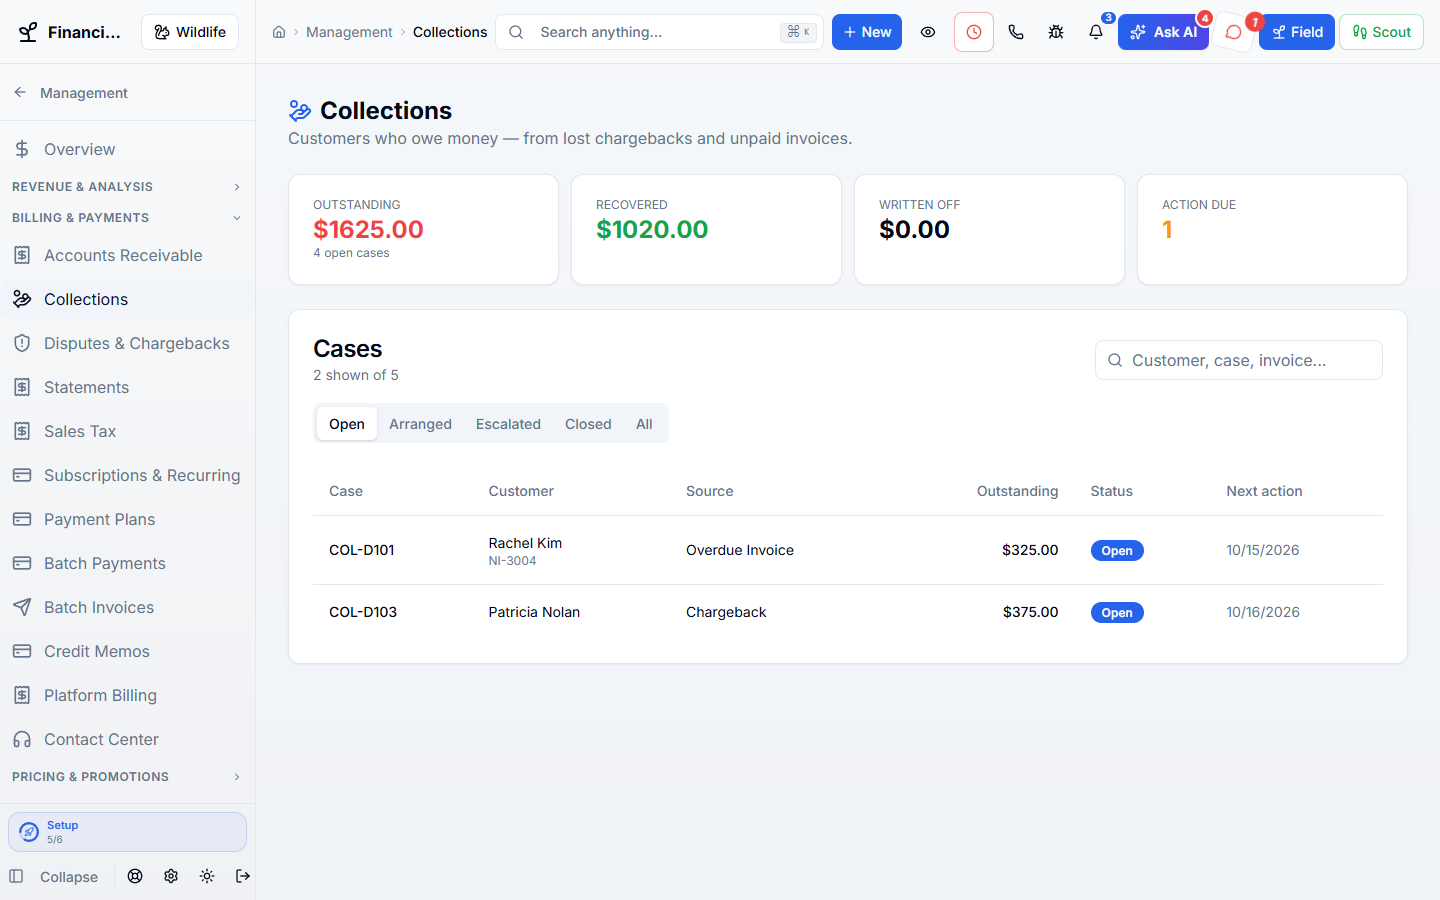
Task: Click the Outstanding $1625.00 card
Action: pyautogui.click(x=423, y=230)
